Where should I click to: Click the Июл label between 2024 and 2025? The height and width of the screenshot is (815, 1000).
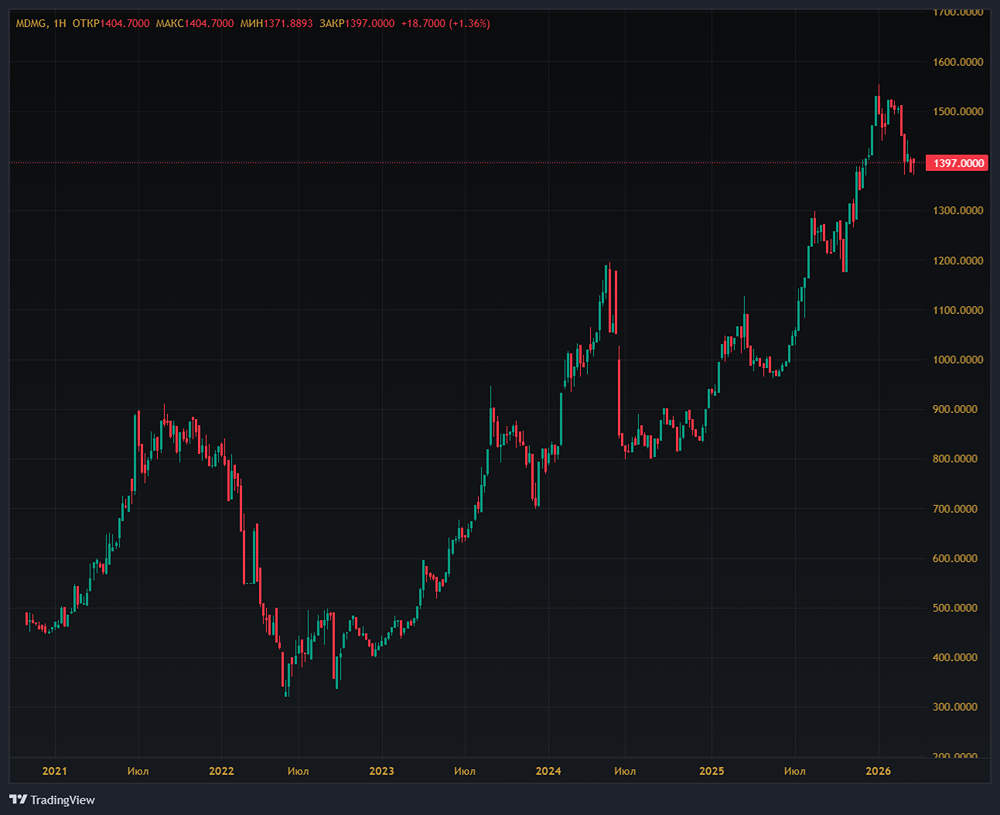625,771
